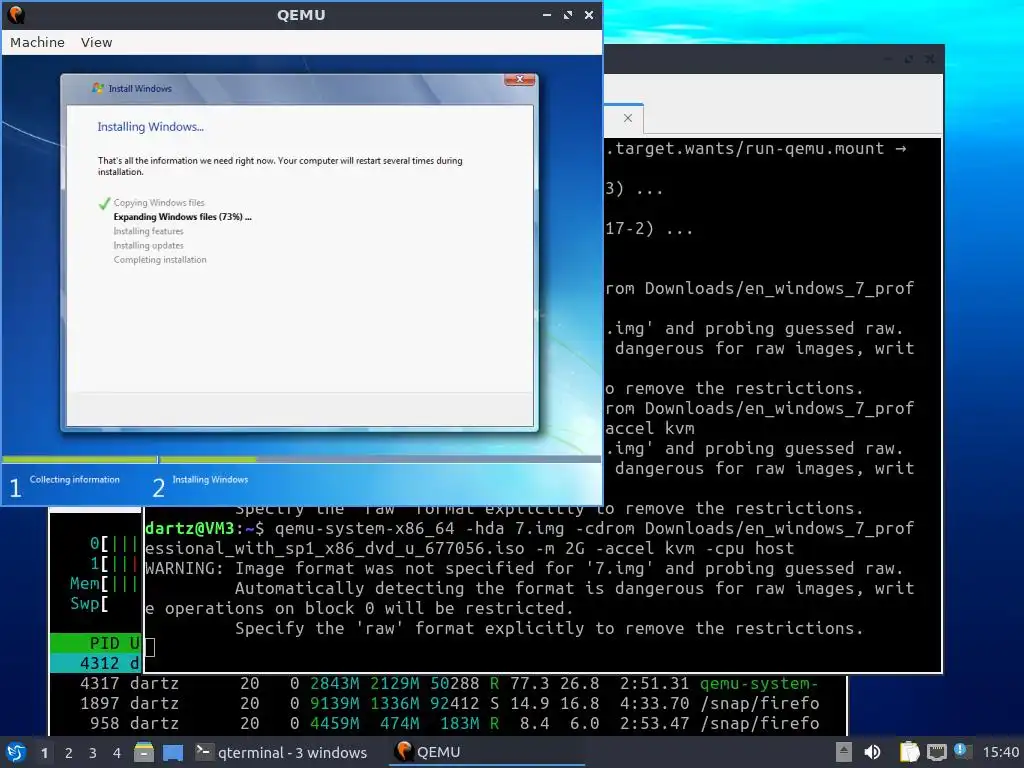Open the Machine menu in QEMU

(37, 42)
